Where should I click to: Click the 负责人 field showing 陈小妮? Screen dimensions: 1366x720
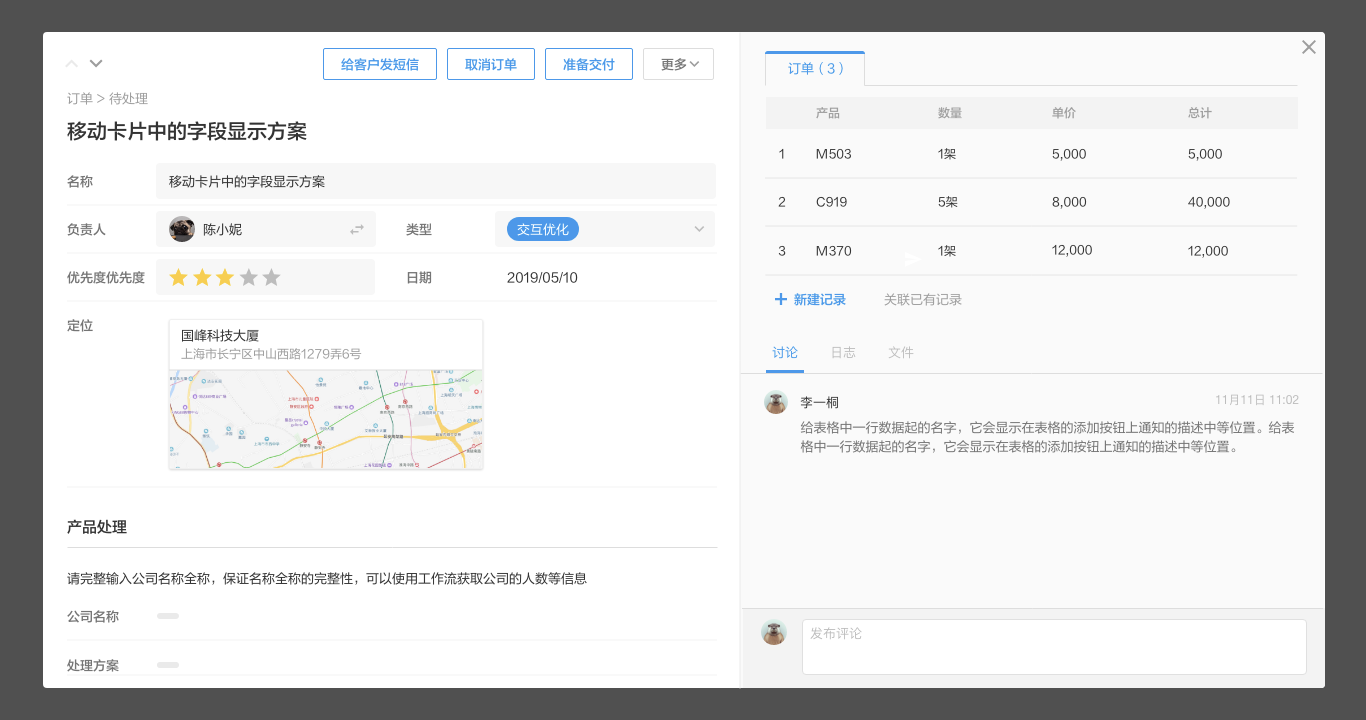[266, 229]
